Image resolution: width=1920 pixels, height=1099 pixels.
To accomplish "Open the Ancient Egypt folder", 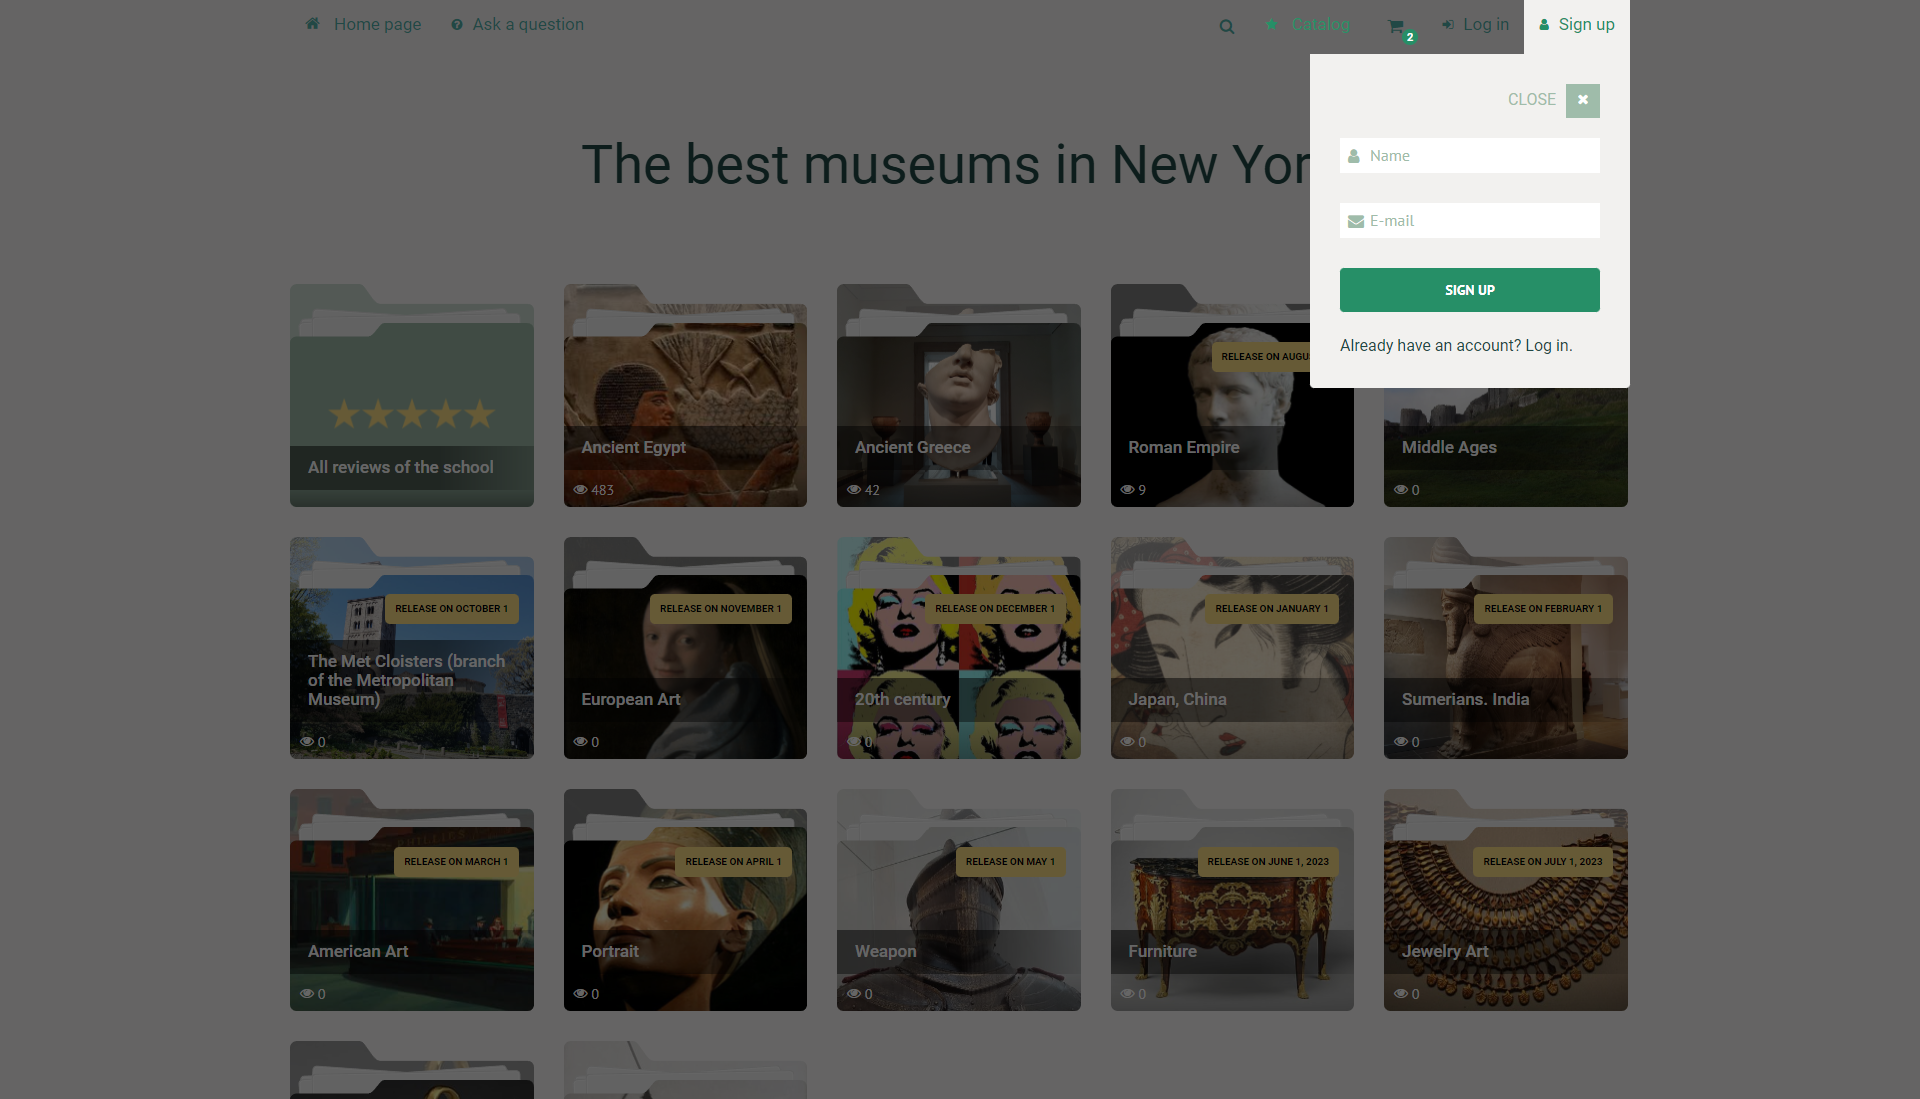I will point(685,396).
